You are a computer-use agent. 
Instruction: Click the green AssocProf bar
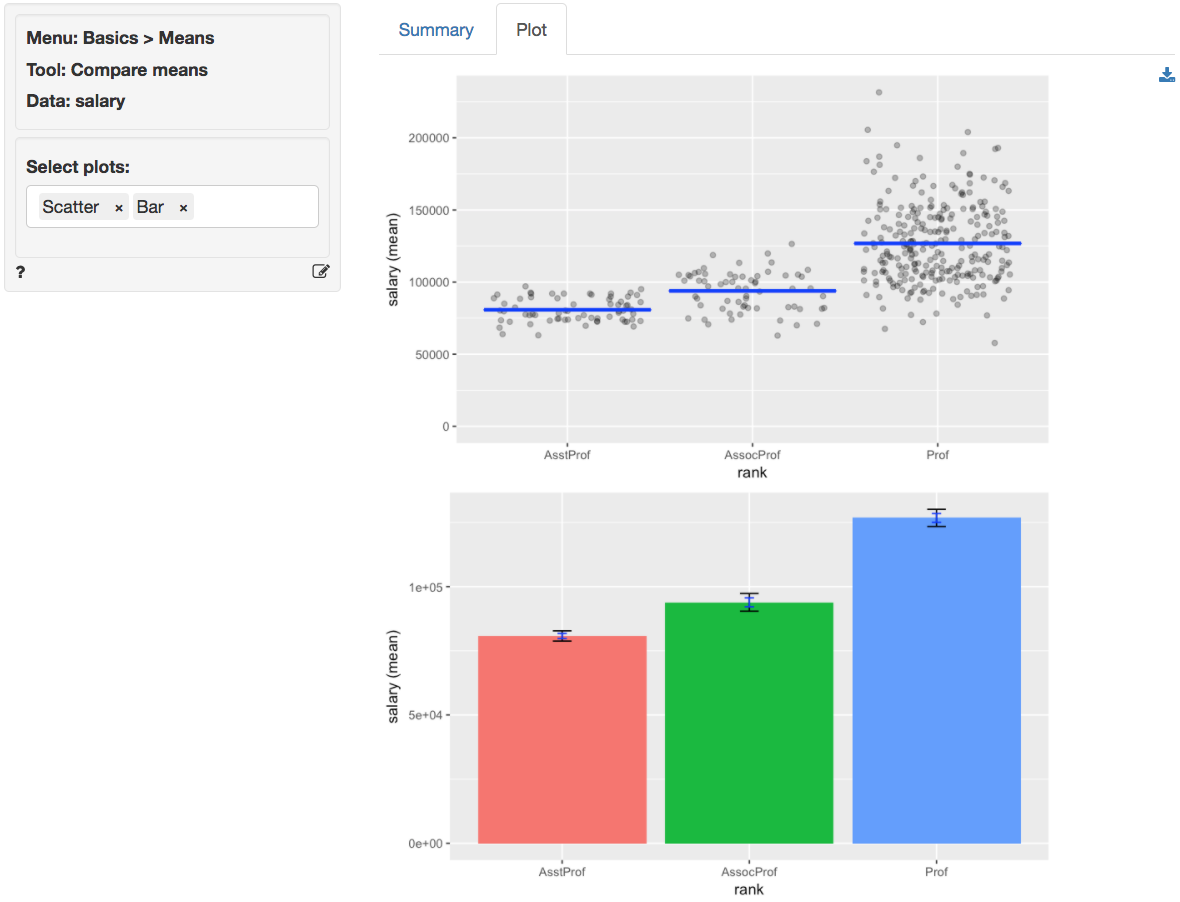click(x=749, y=720)
